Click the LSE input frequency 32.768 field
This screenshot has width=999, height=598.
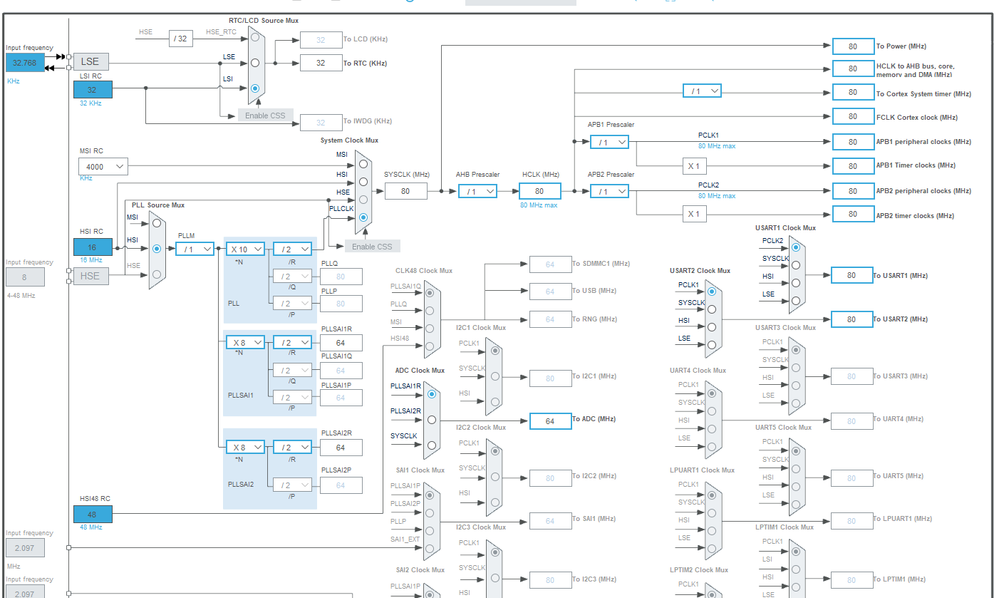coord(25,62)
